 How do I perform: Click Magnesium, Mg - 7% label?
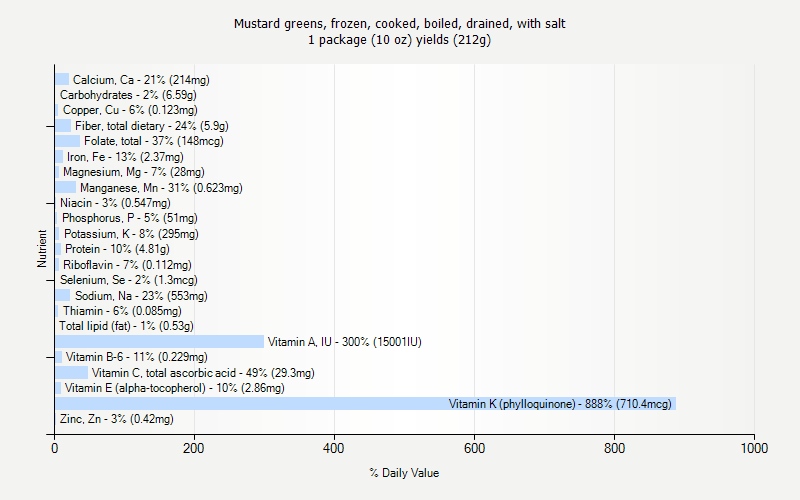pyautogui.click(x=134, y=172)
